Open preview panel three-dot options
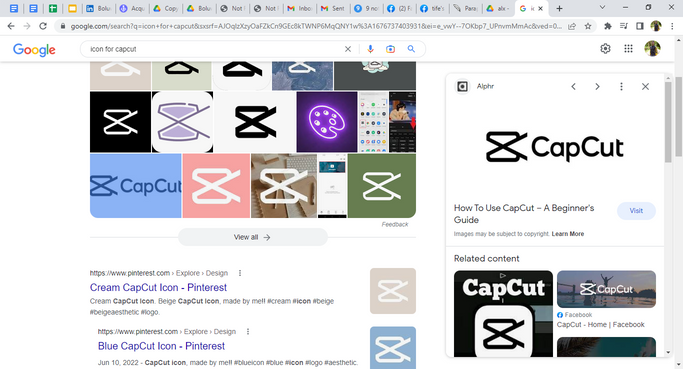 (x=621, y=87)
